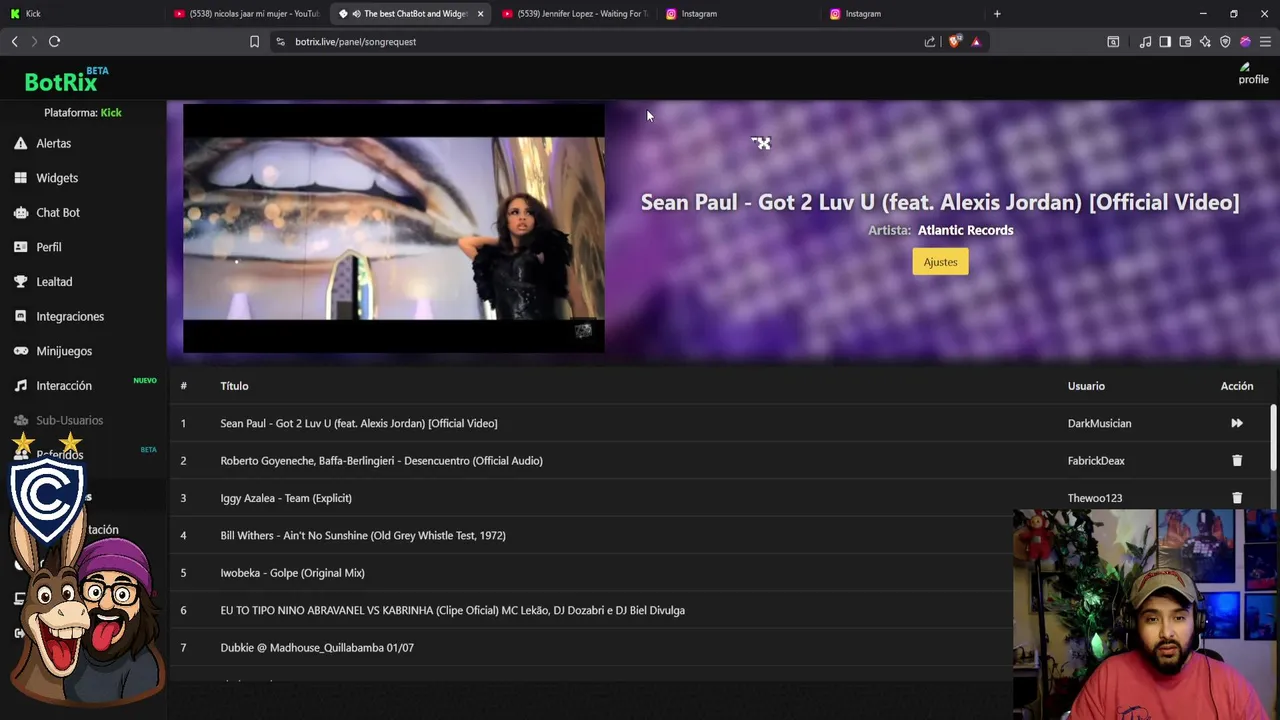Open Brave VPN shield icon
Screen dimensions: 1280x720
click(1225, 42)
